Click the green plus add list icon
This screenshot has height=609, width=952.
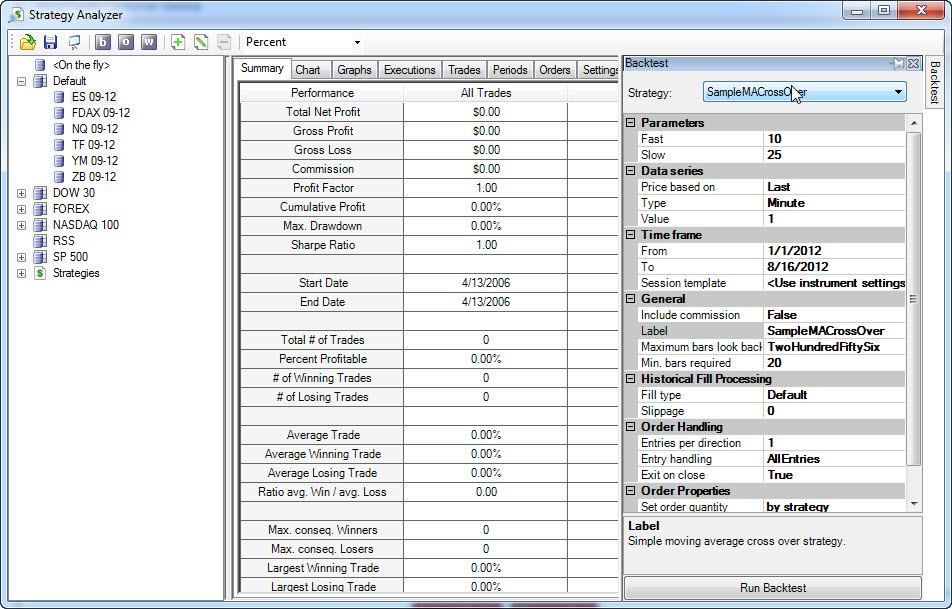(178, 42)
